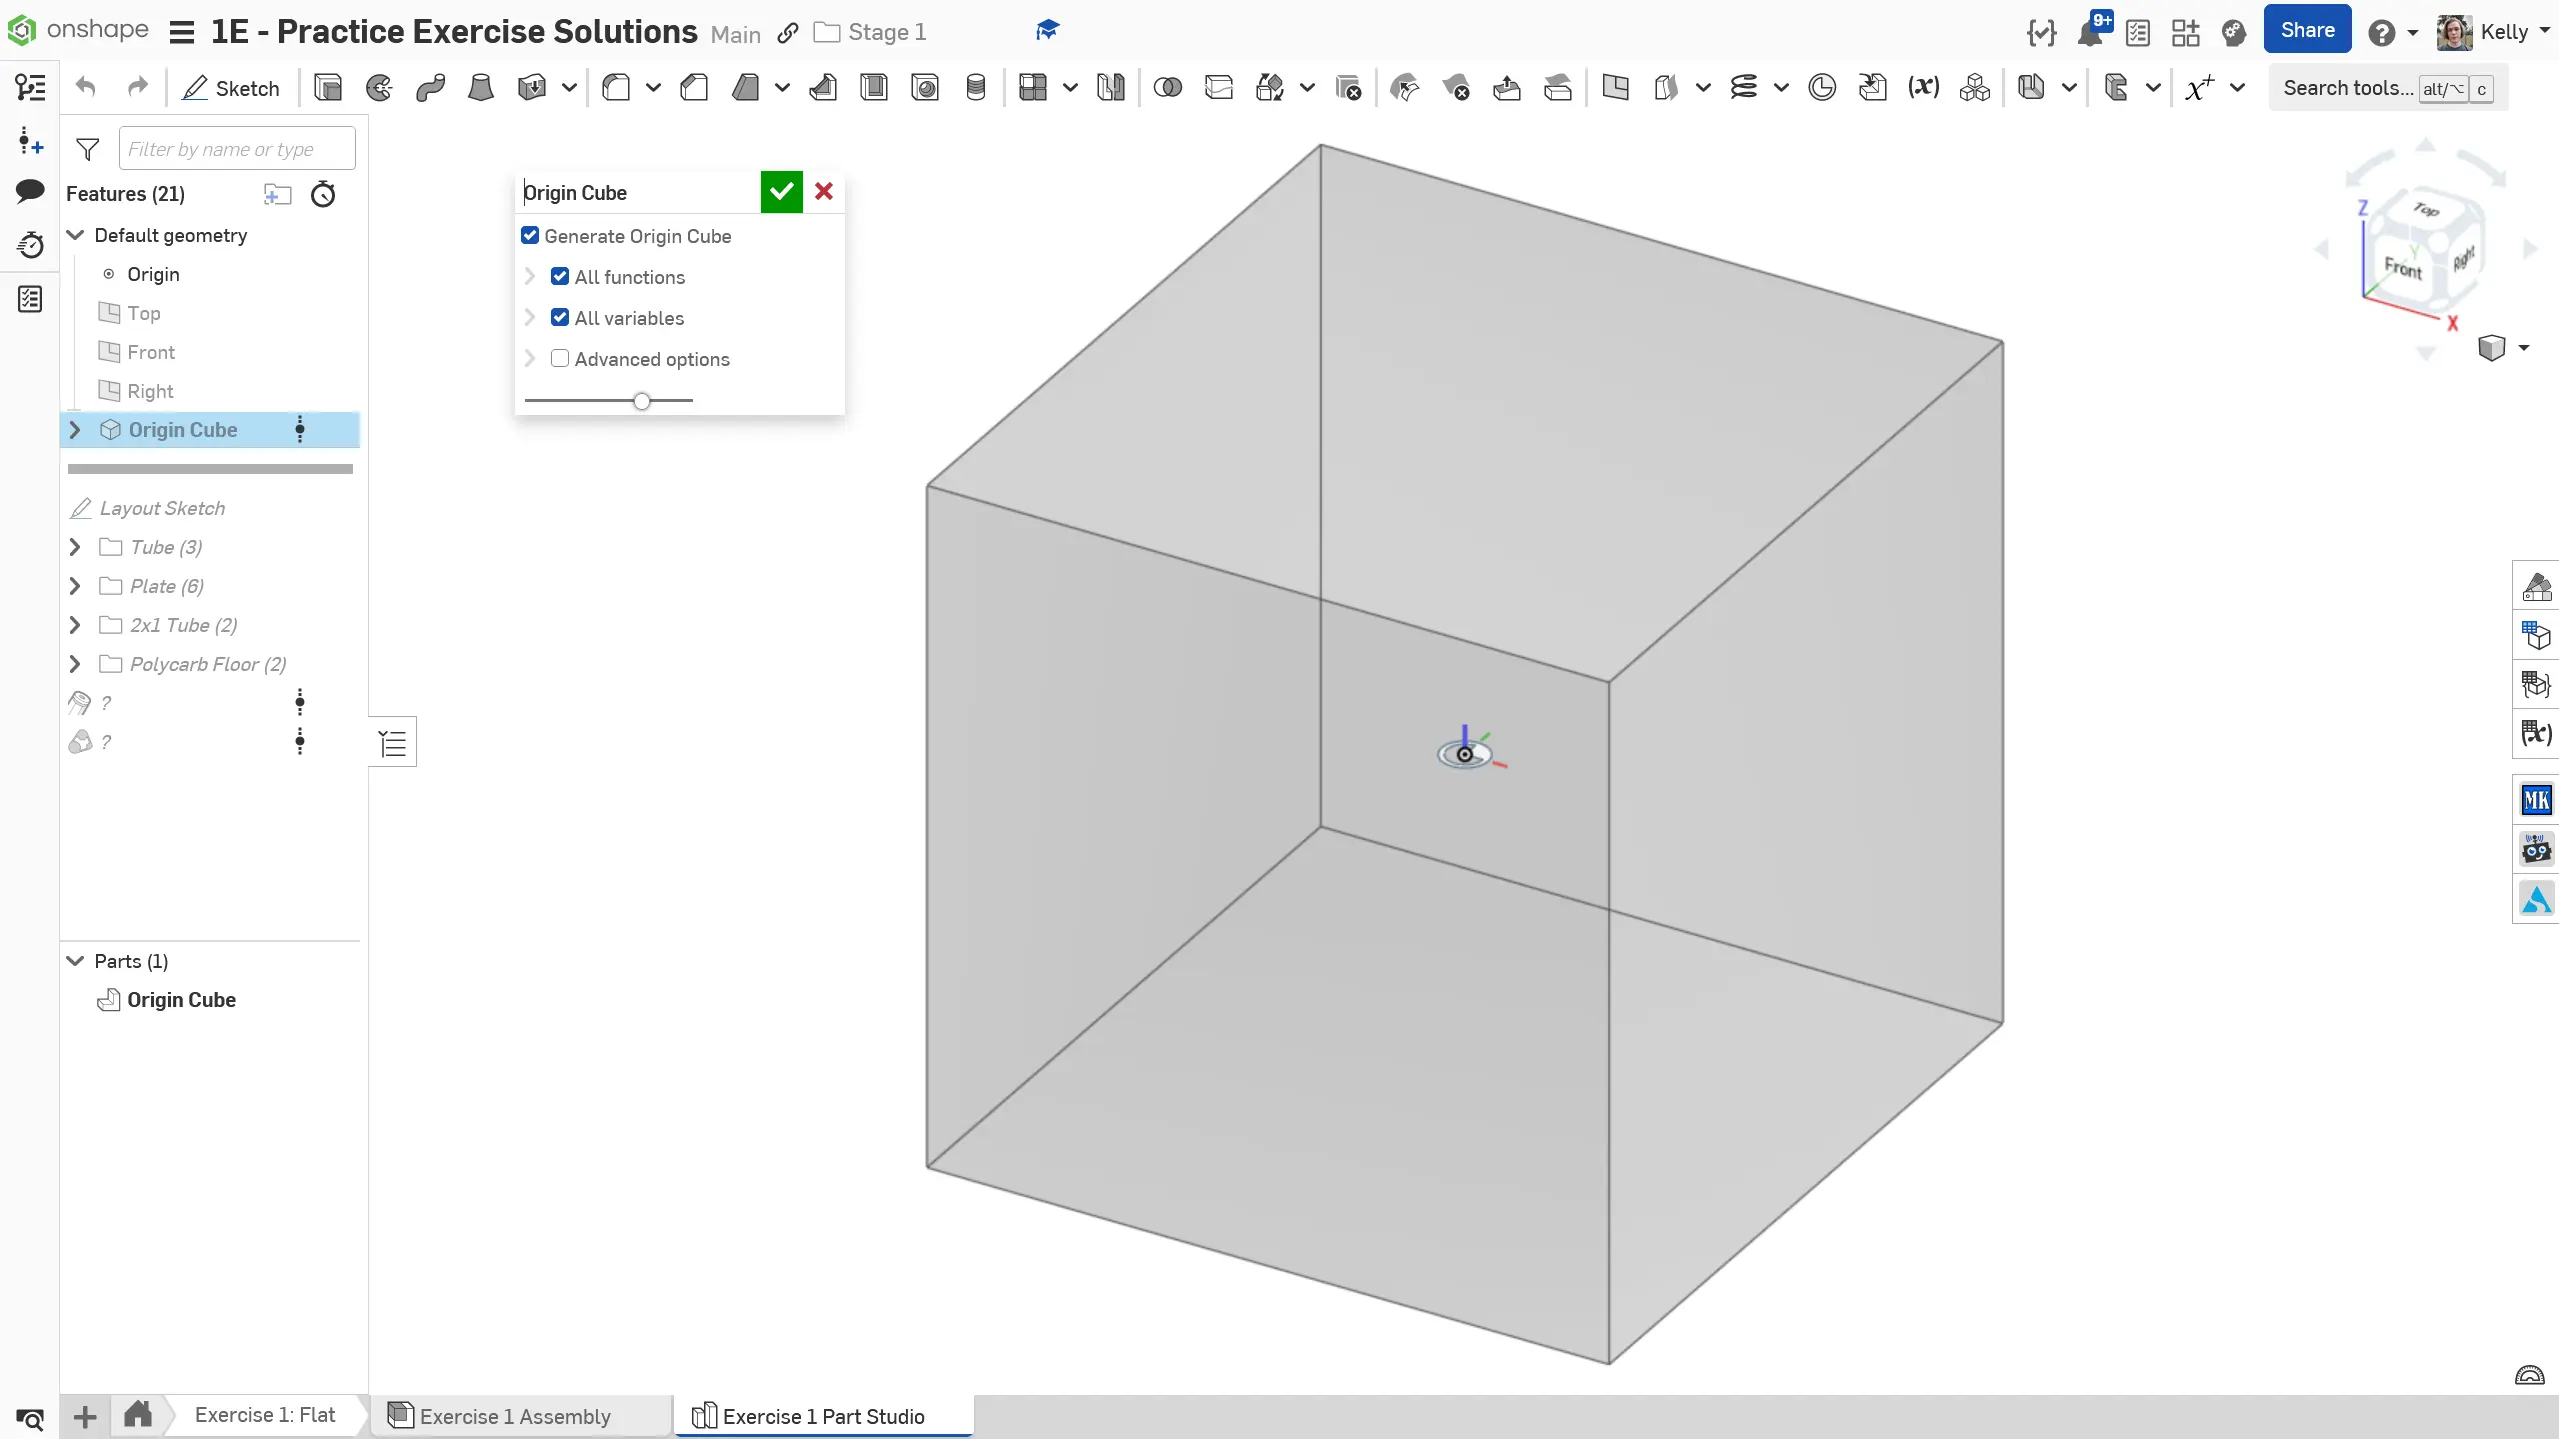Select the Boolean tool icon
This screenshot has width=2559, height=1439.
pos(1167,88)
